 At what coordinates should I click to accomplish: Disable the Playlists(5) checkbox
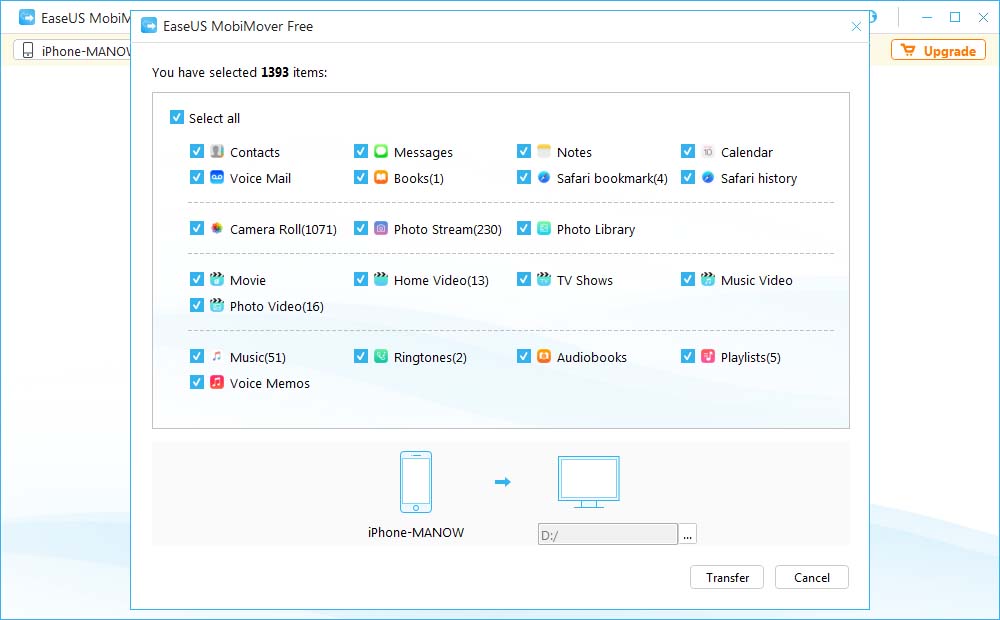(688, 356)
